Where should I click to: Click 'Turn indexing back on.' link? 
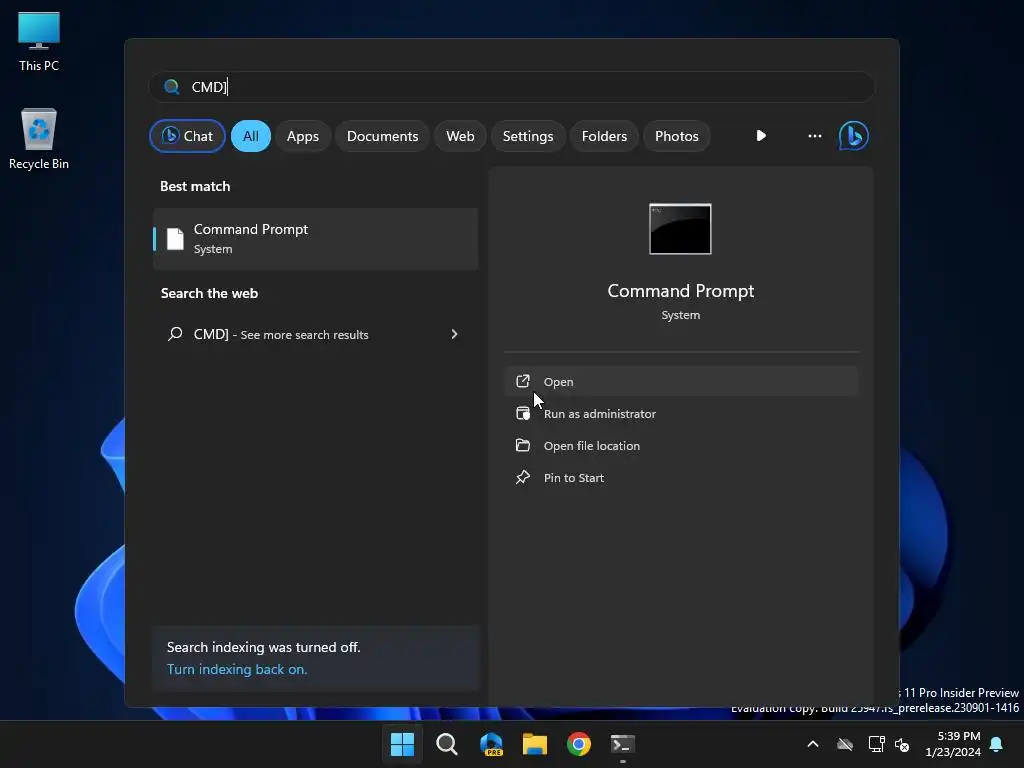tap(237, 669)
